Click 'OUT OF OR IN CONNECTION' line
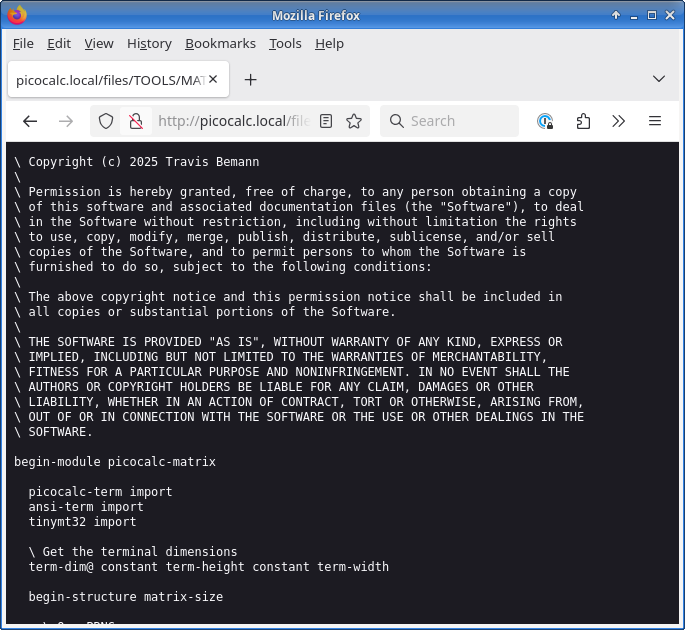 point(299,417)
